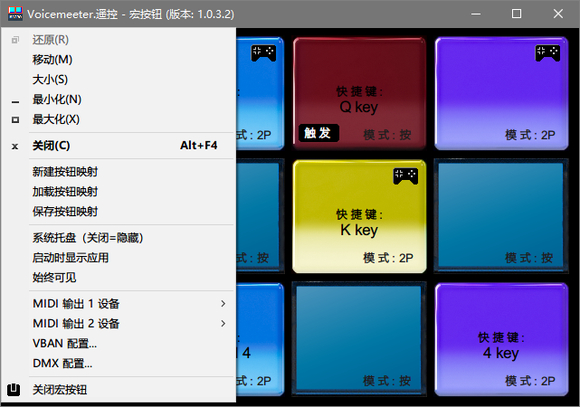Click the red Q key macro button

359,93
